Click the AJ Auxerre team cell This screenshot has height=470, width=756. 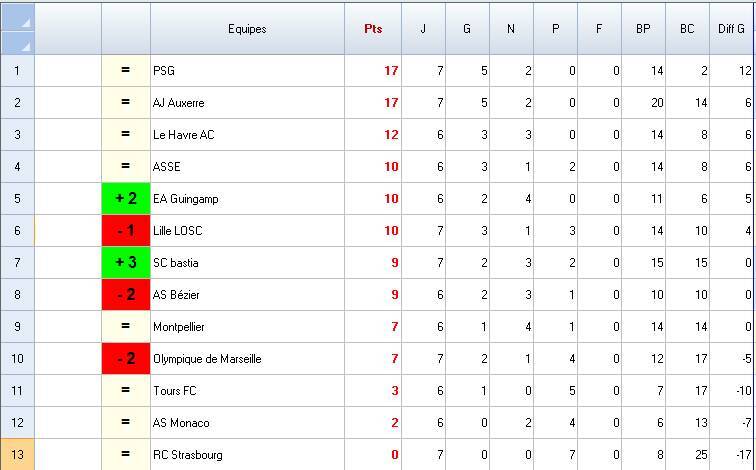coord(247,103)
